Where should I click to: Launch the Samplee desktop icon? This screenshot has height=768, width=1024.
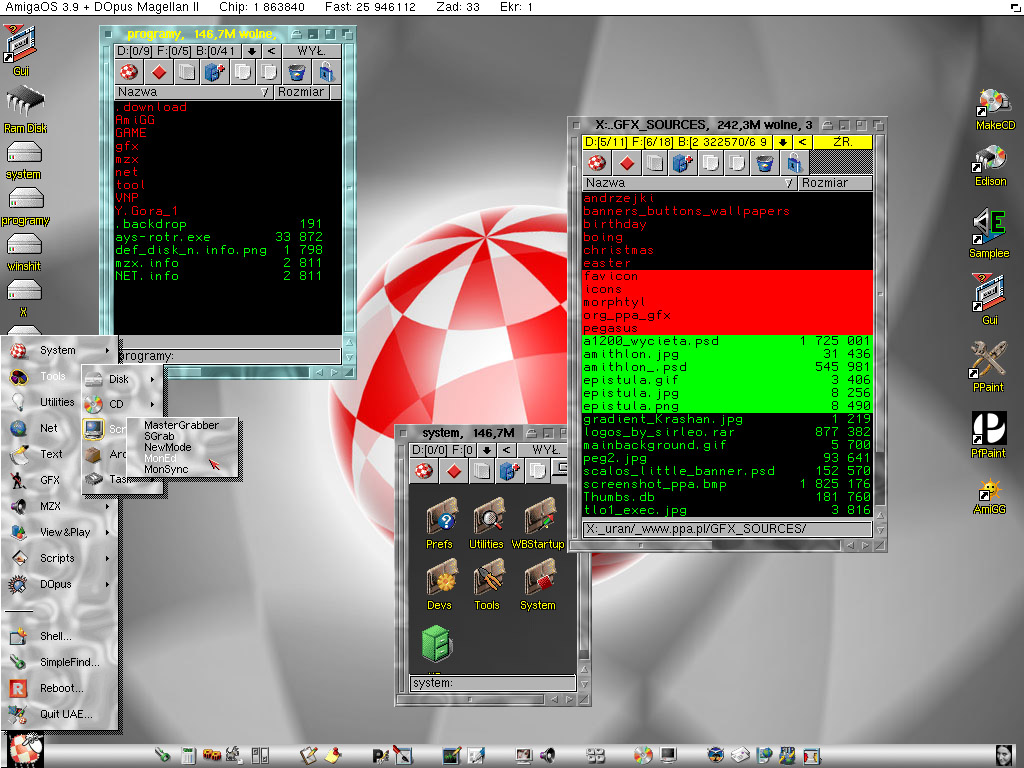pyautogui.click(x=989, y=234)
